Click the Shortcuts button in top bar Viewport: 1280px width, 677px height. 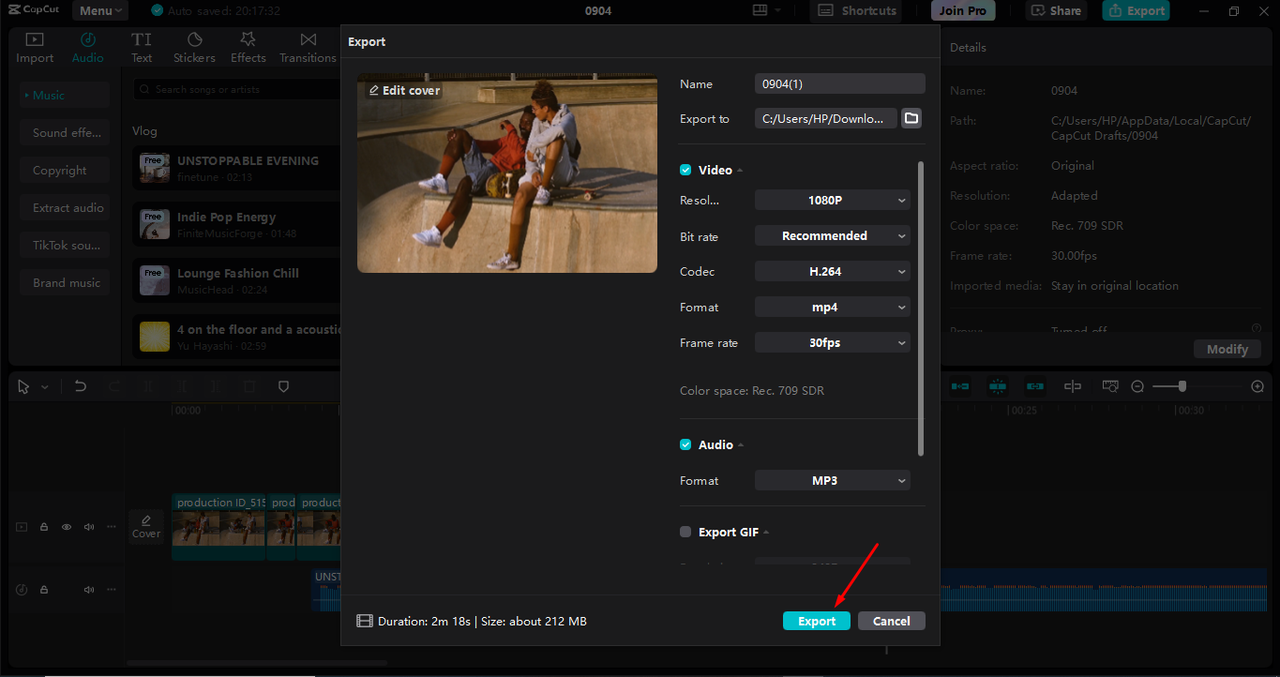tap(855, 11)
